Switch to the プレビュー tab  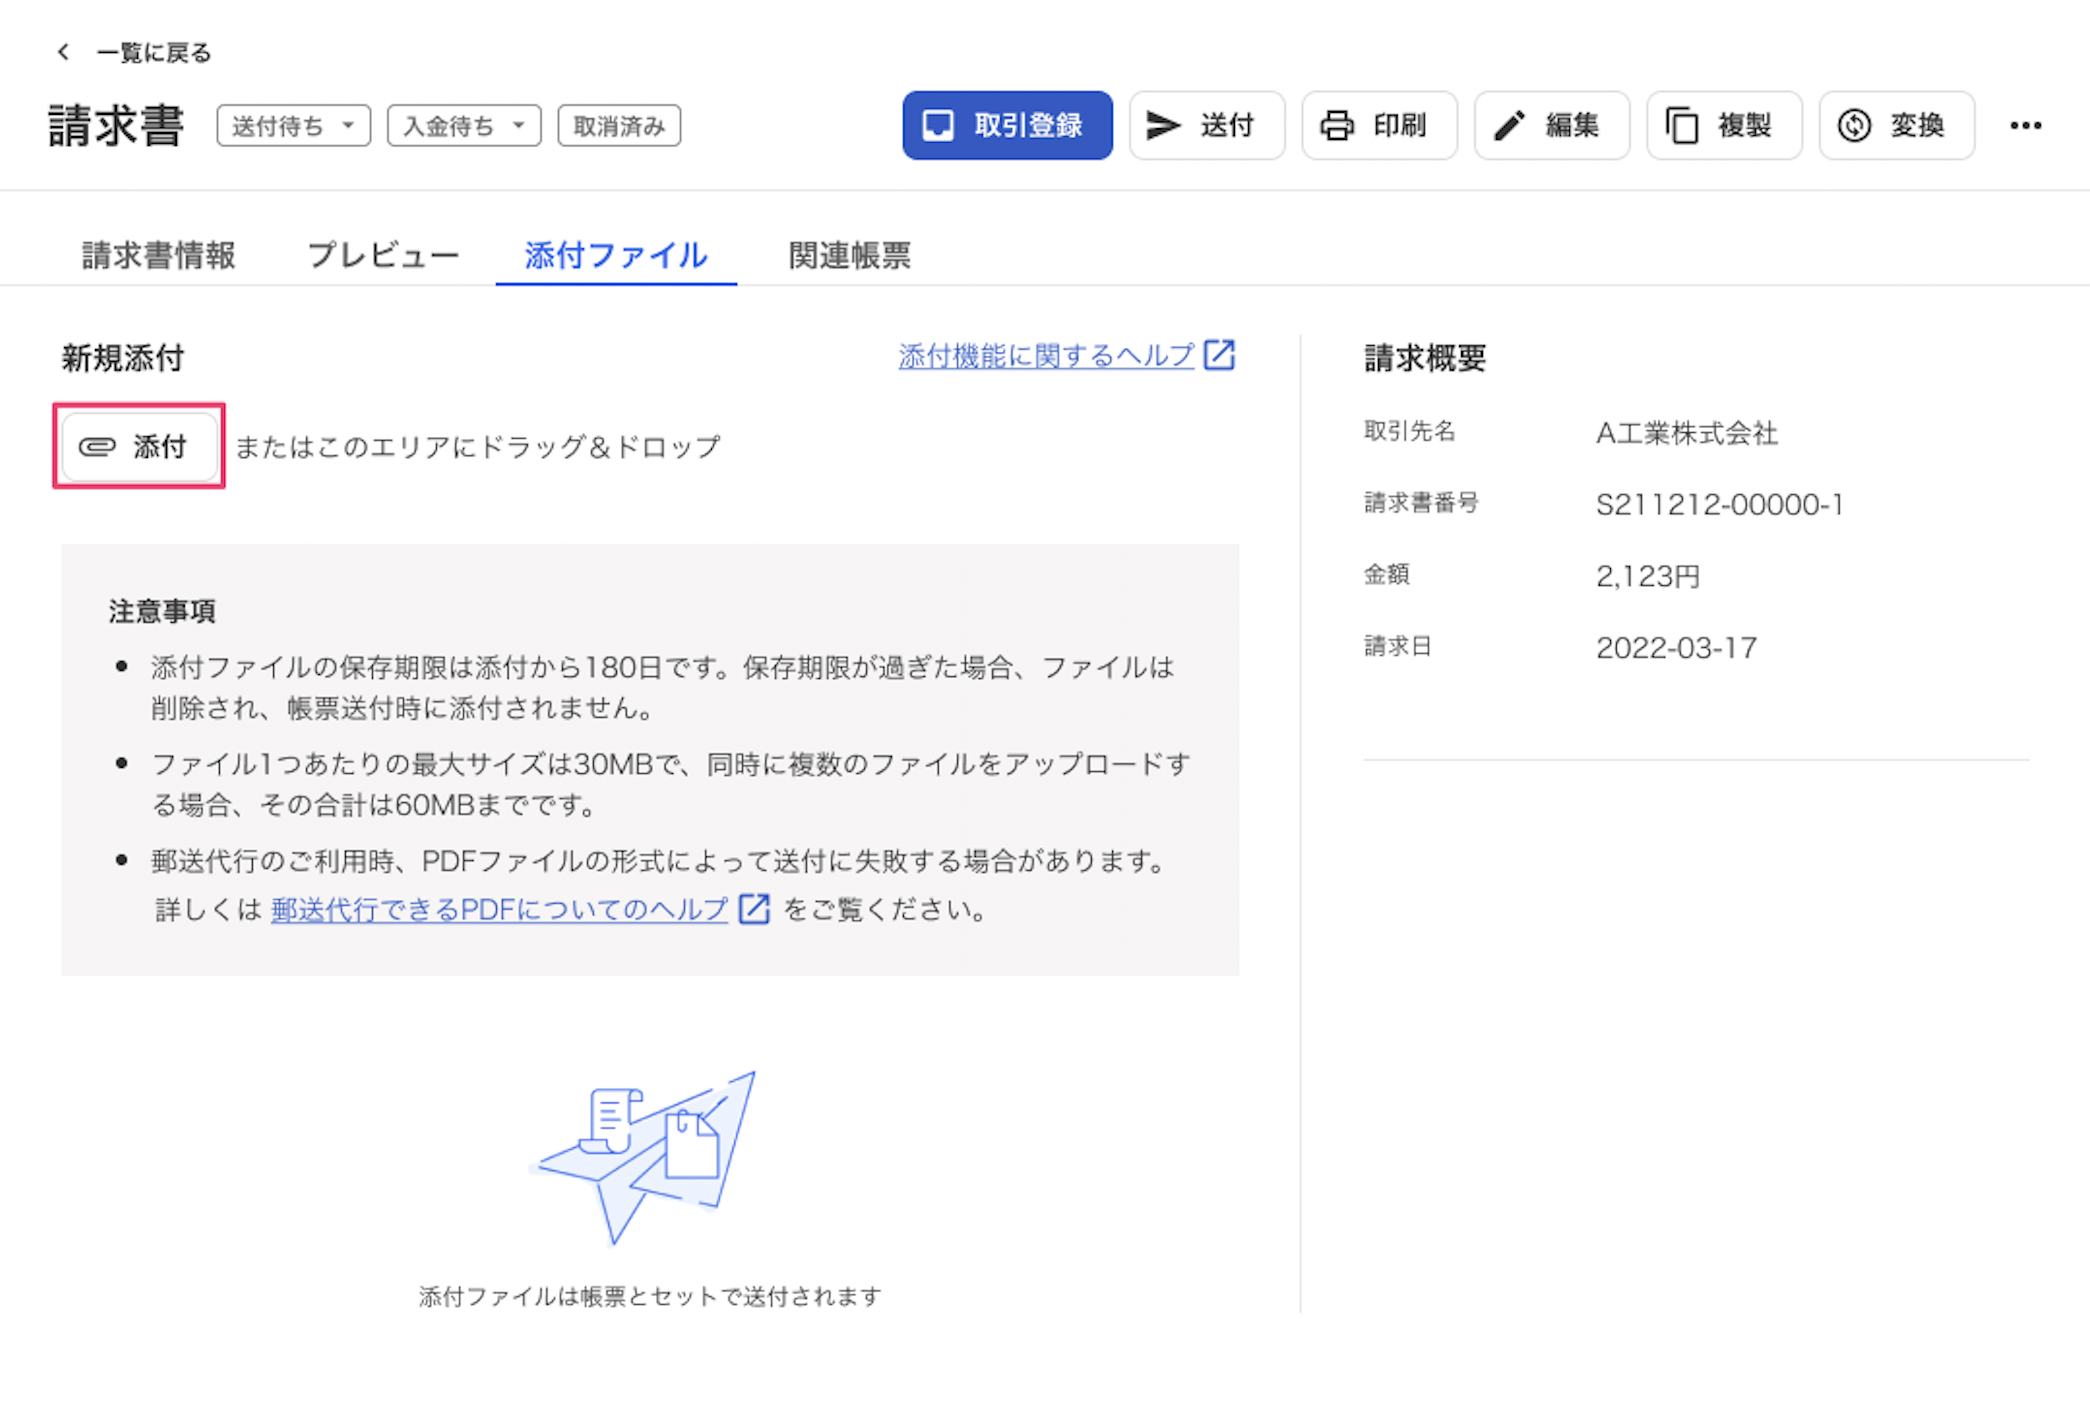click(382, 255)
